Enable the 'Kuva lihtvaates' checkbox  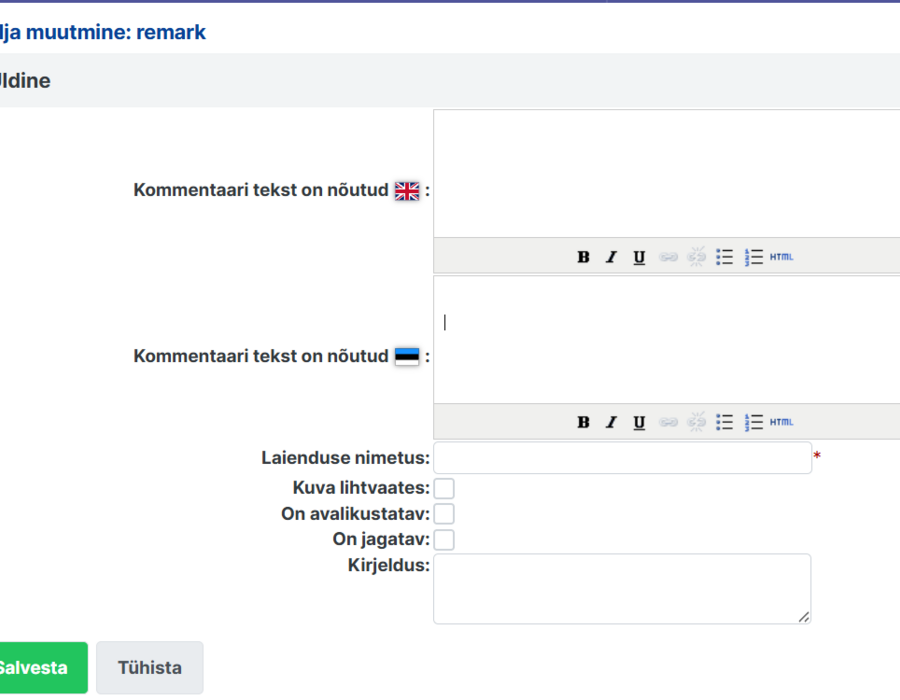444,488
